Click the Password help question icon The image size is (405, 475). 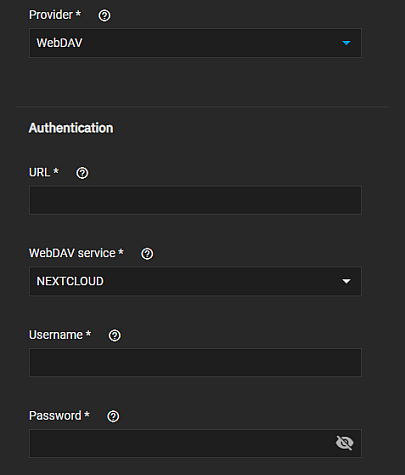pos(113,416)
